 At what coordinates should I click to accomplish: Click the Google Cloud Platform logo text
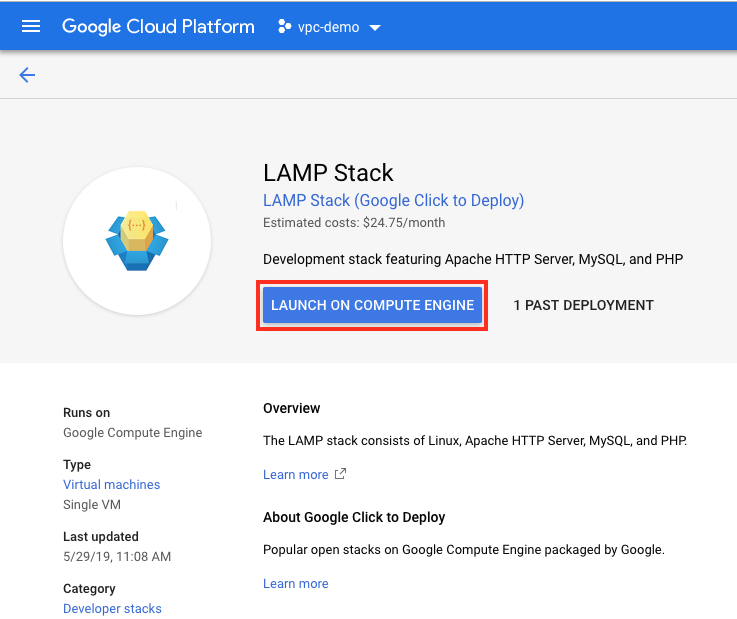click(x=158, y=27)
